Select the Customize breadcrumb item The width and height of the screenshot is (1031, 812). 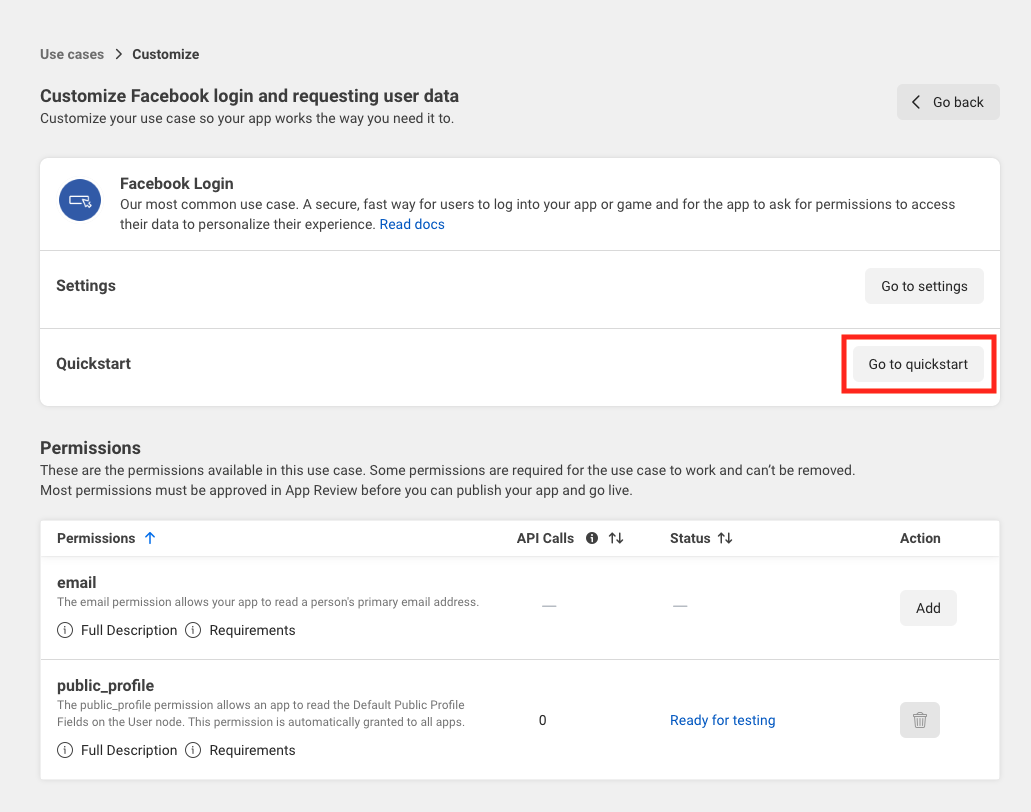tap(165, 54)
